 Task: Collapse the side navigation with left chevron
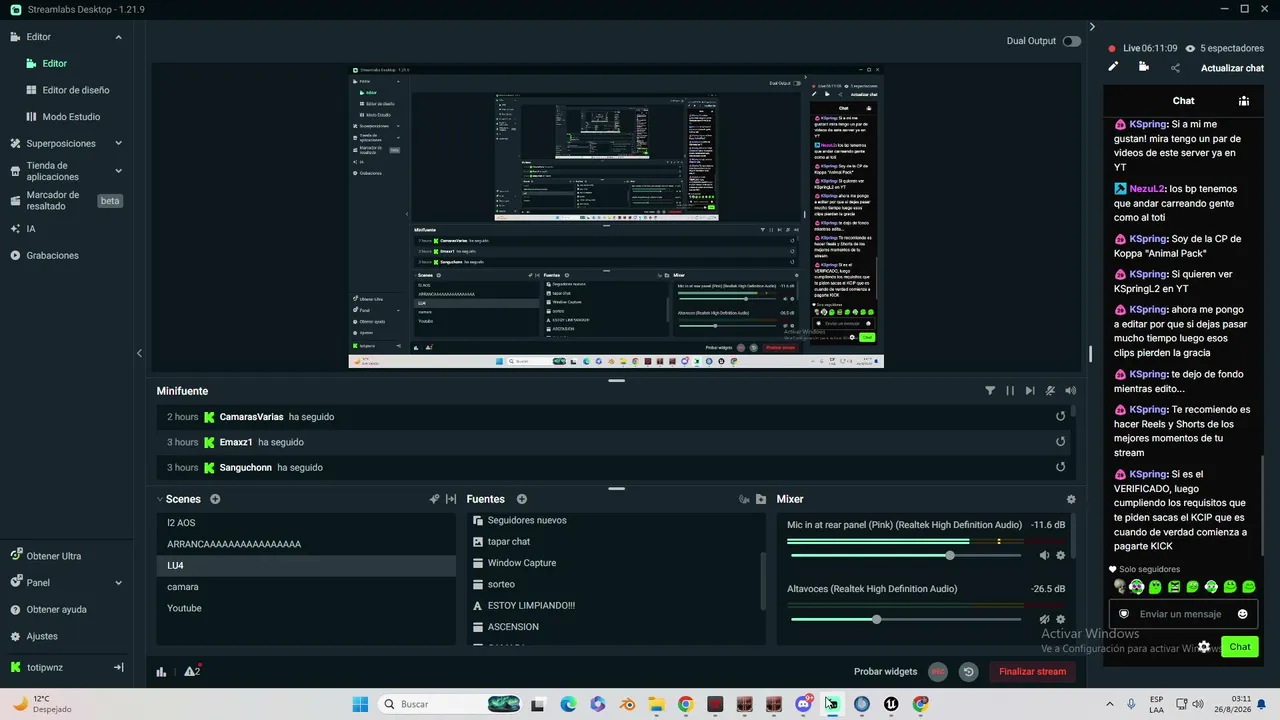pos(139,353)
